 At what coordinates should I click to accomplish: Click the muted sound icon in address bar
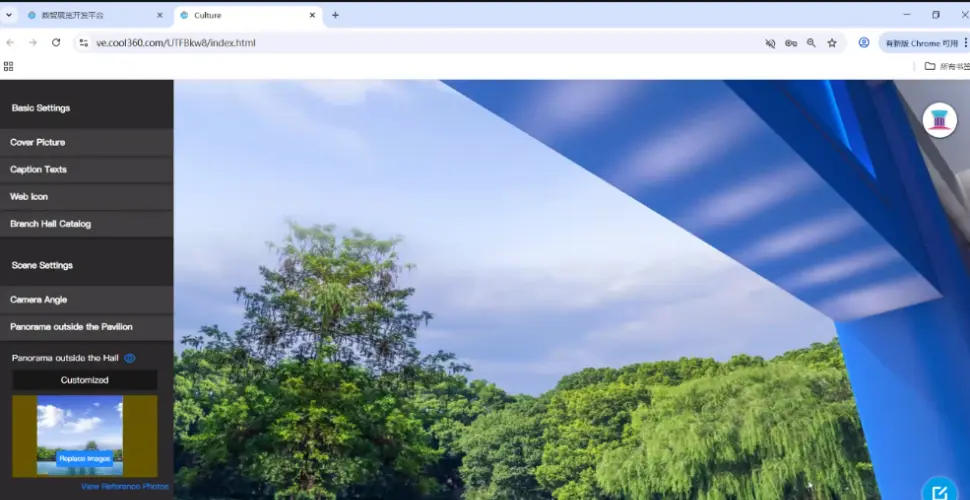(770, 43)
